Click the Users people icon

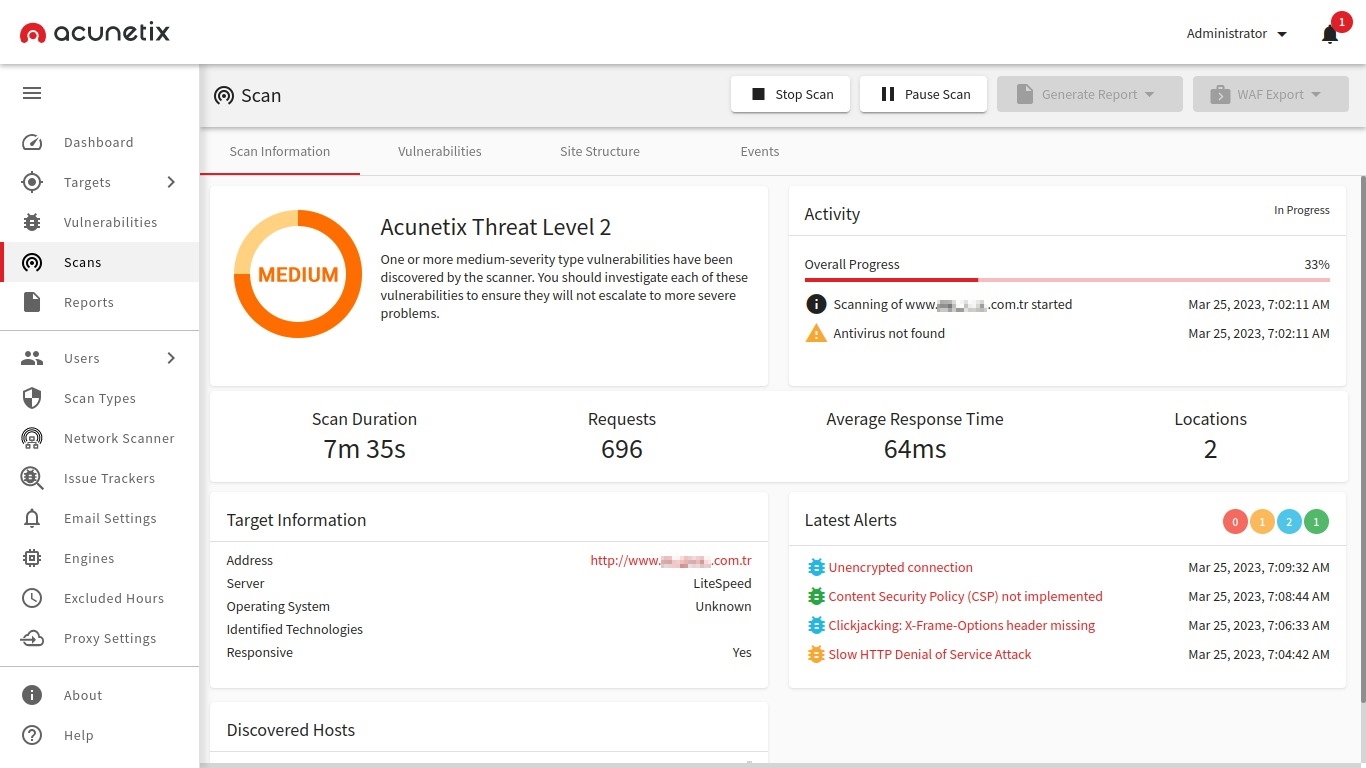coord(32,358)
